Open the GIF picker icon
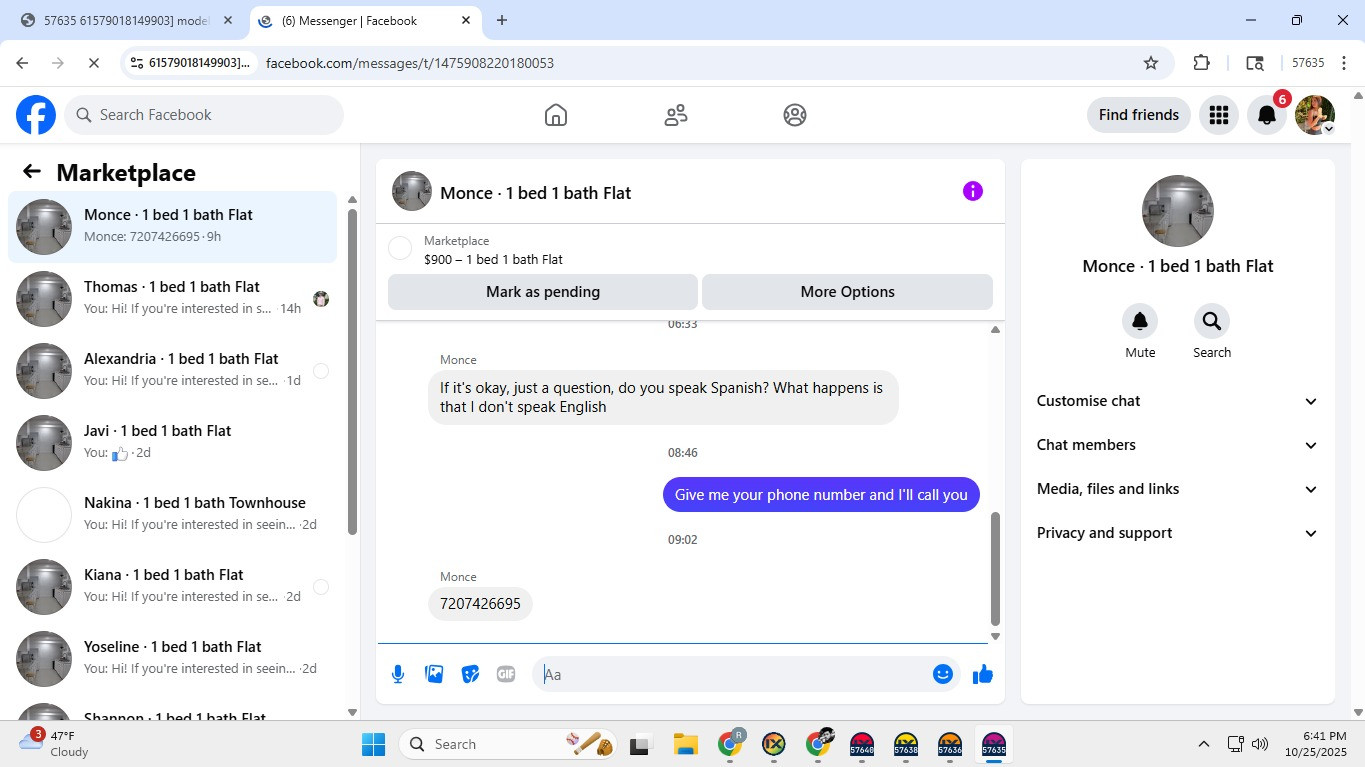1365x767 pixels. 506,674
